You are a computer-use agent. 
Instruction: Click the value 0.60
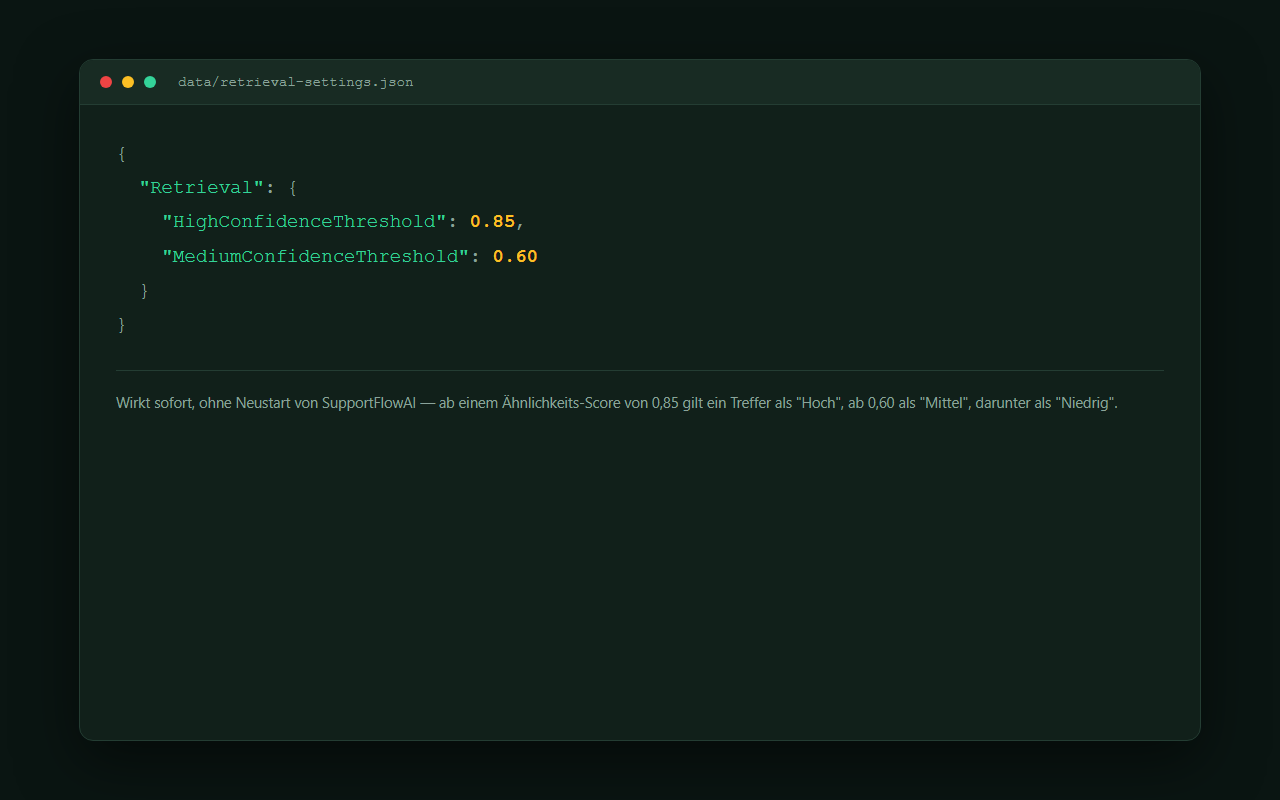pos(515,256)
